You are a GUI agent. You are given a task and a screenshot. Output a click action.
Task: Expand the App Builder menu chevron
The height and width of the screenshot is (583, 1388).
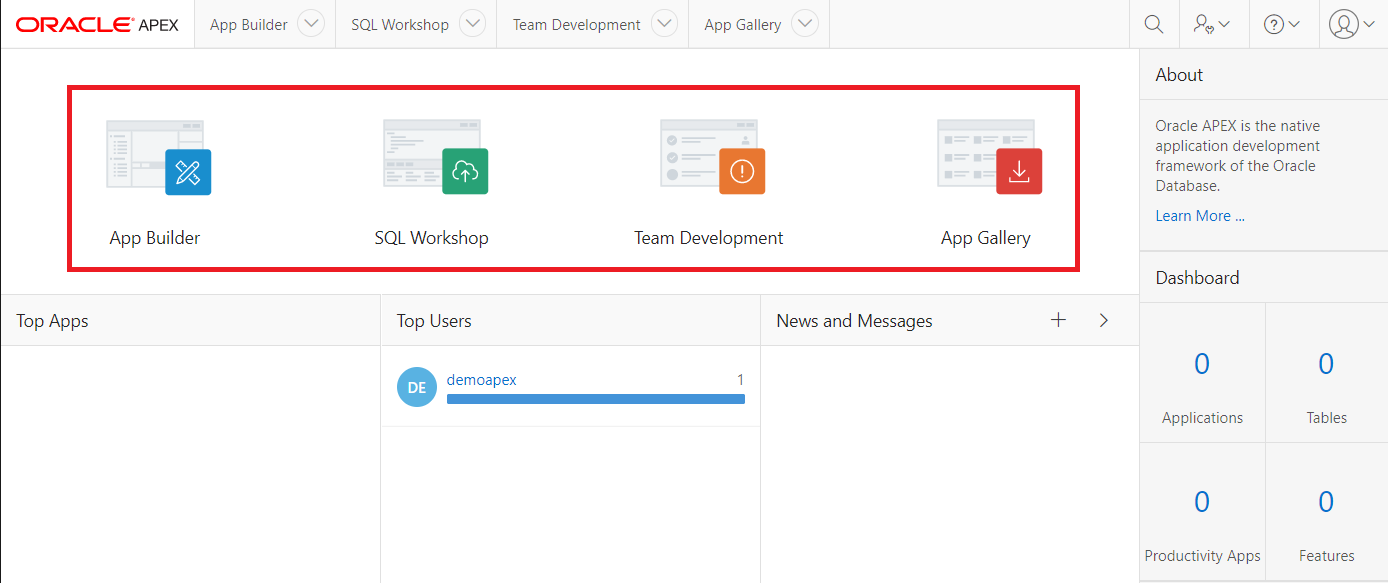click(x=311, y=24)
